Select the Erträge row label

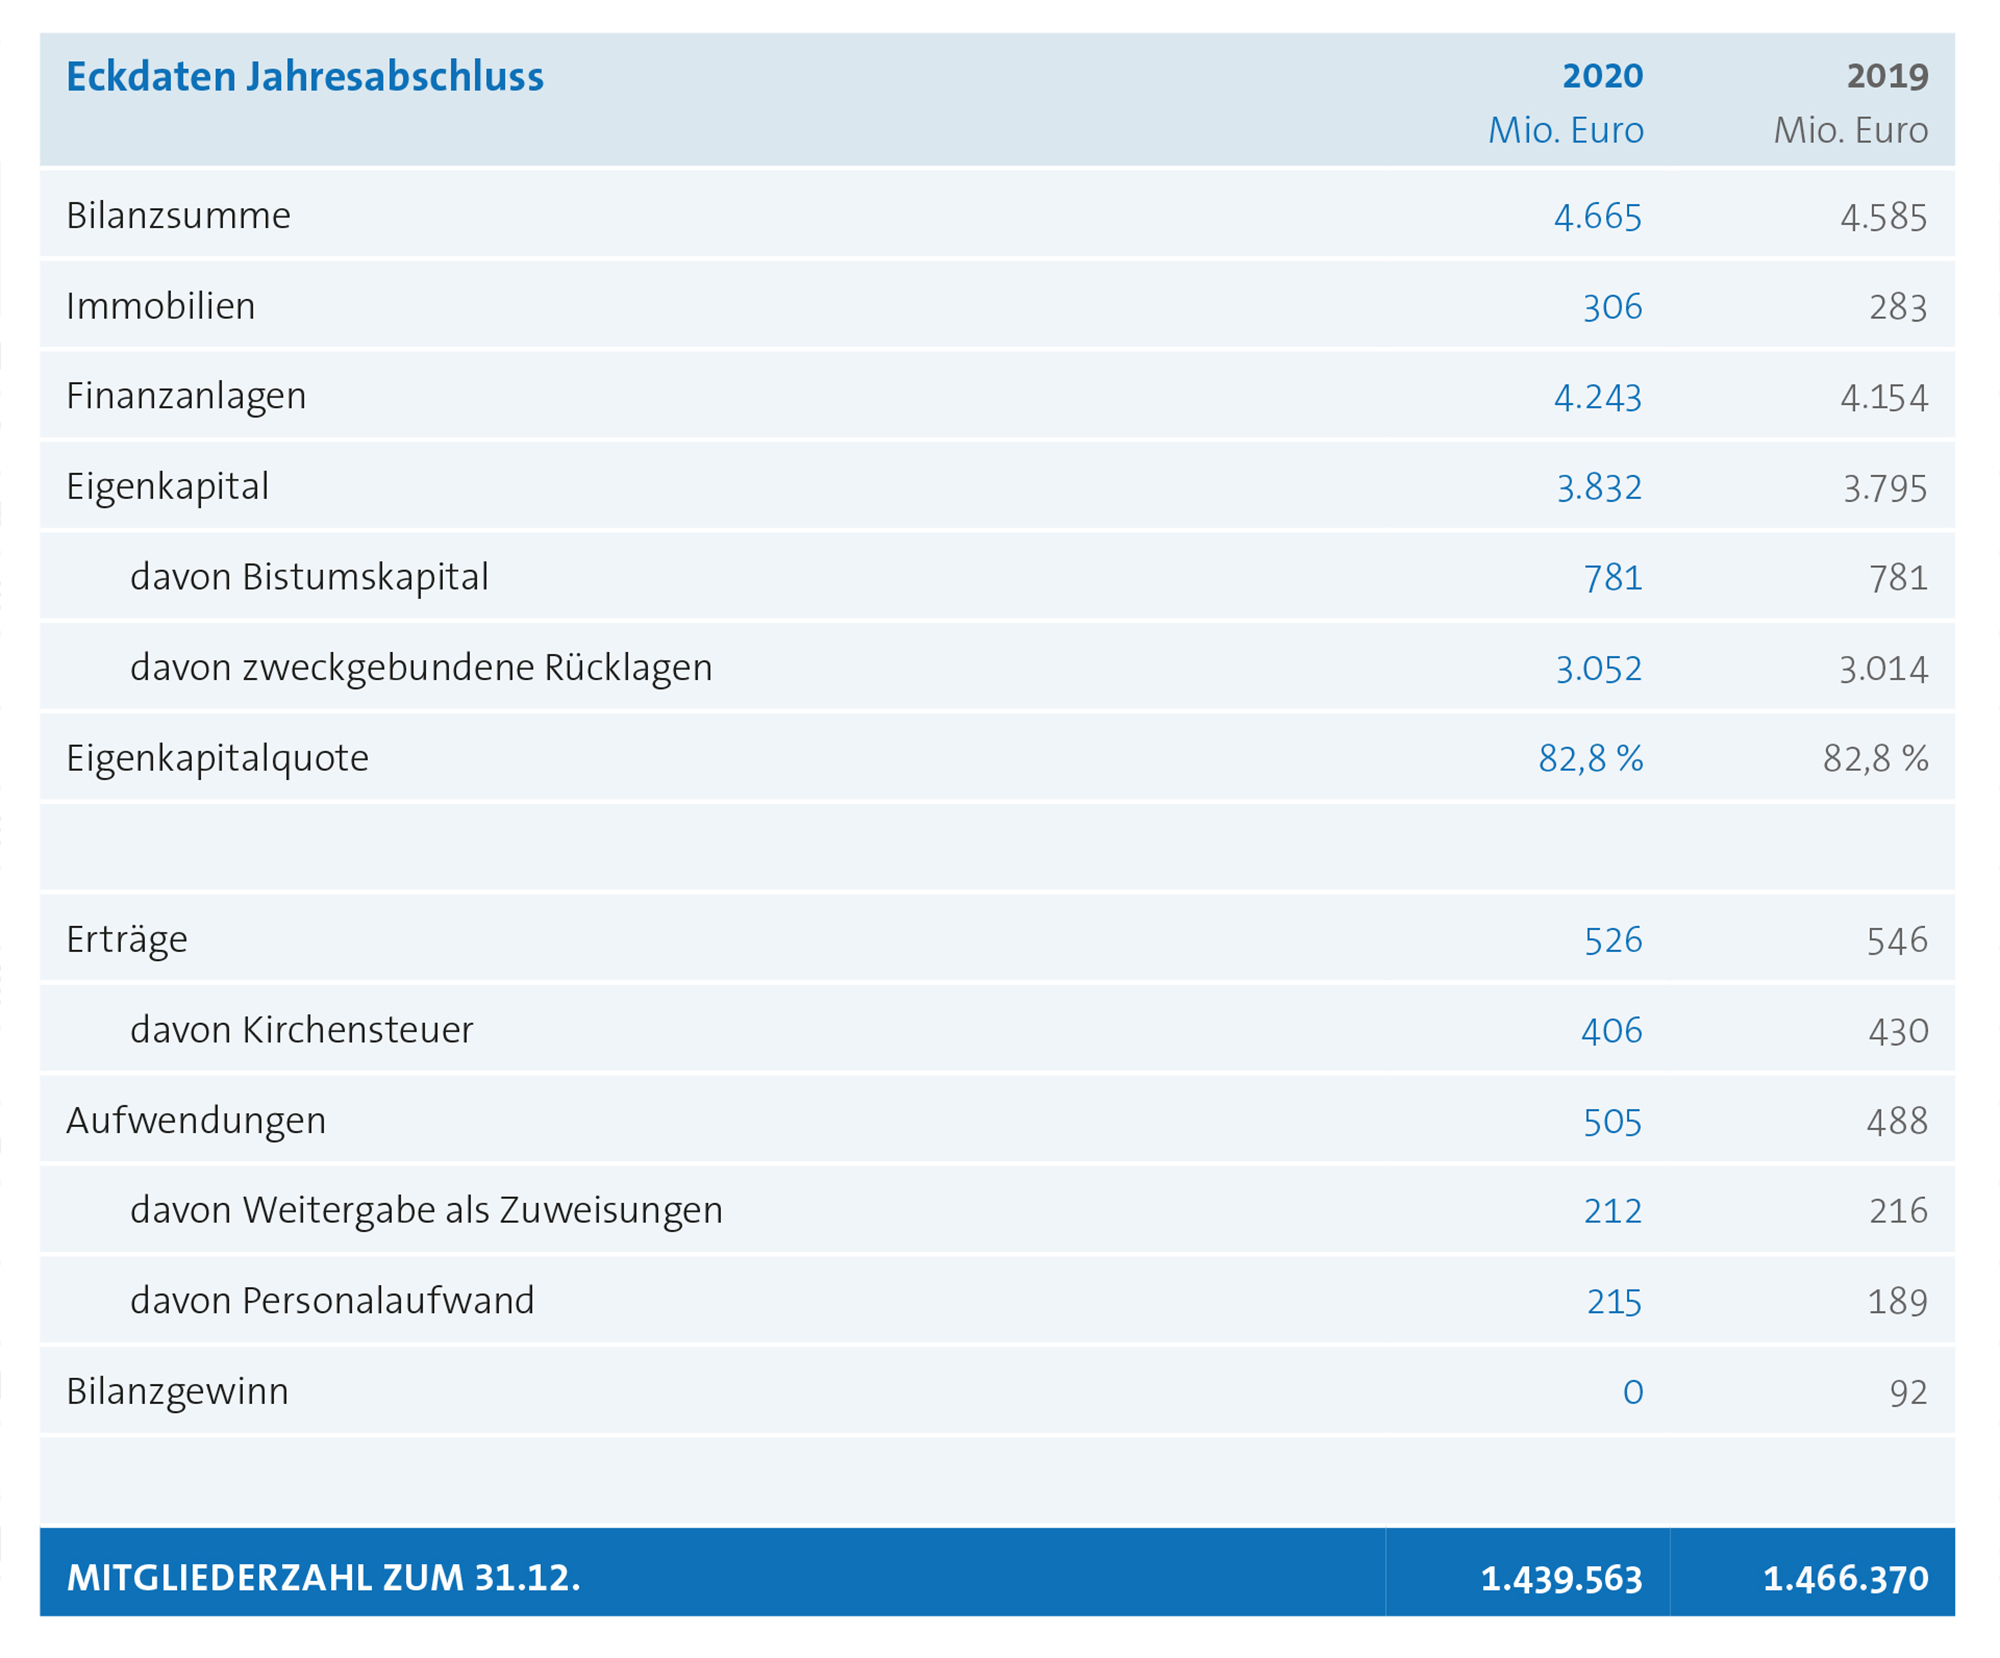coord(127,940)
